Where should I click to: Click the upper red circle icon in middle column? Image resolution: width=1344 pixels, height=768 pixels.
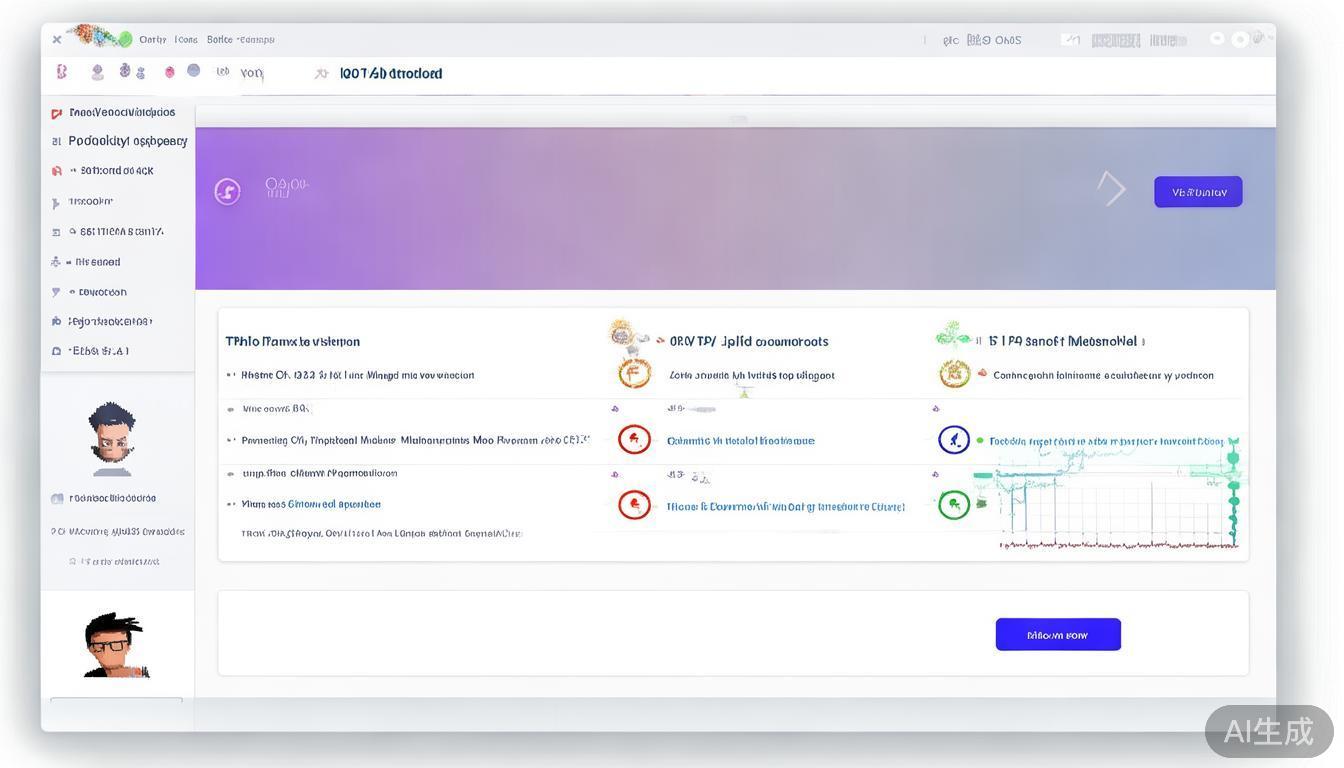pyautogui.click(x=634, y=439)
